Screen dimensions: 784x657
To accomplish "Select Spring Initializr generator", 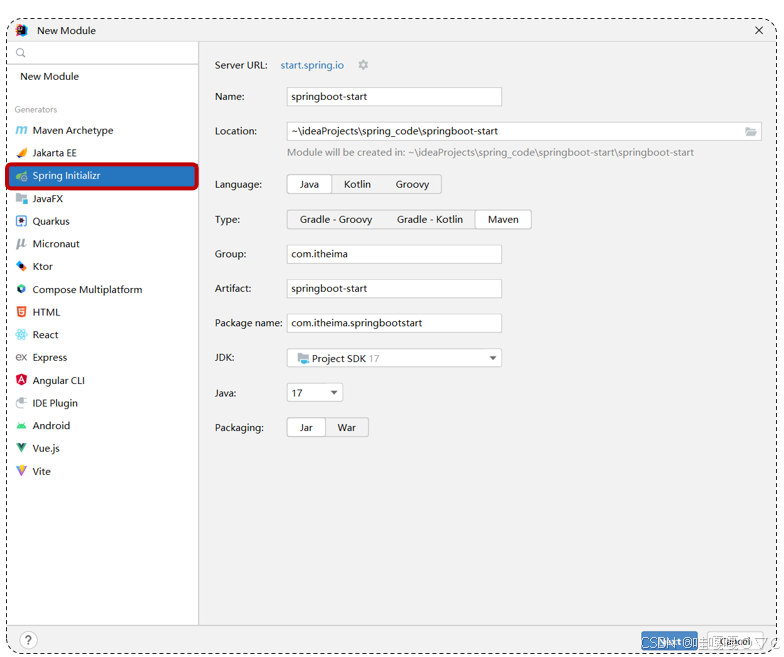I will click(102, 176).
